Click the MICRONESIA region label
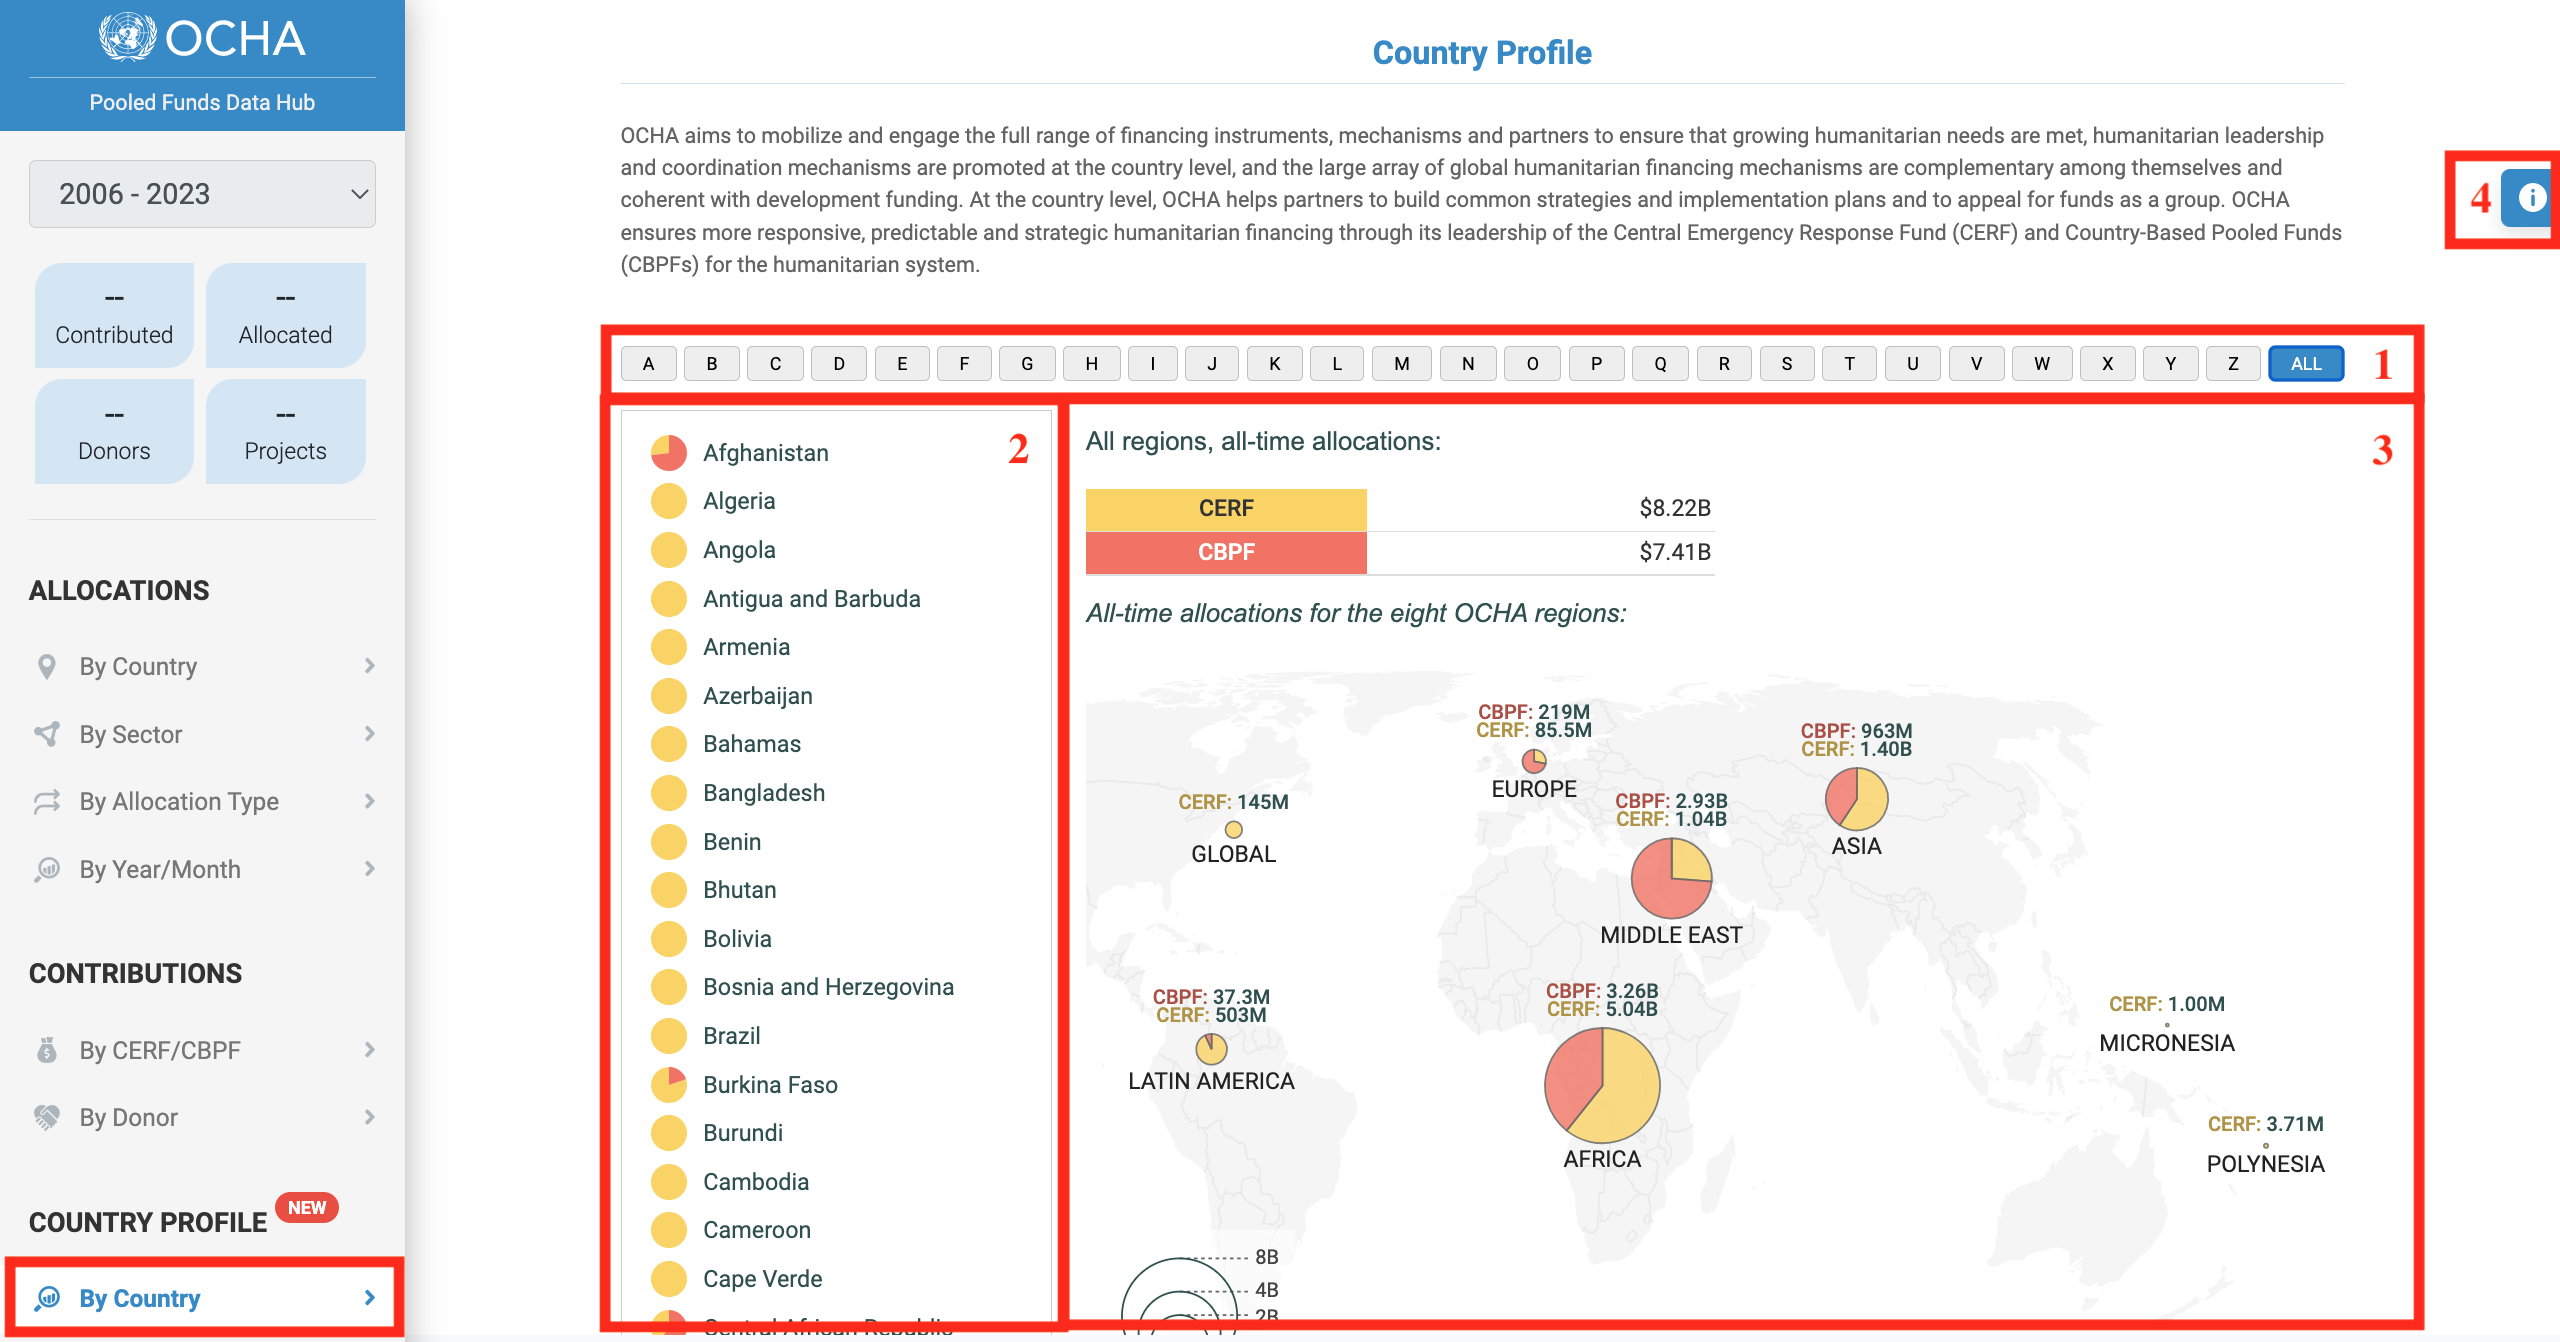The image size is (2560, 1342). tap(2166, 1043)
